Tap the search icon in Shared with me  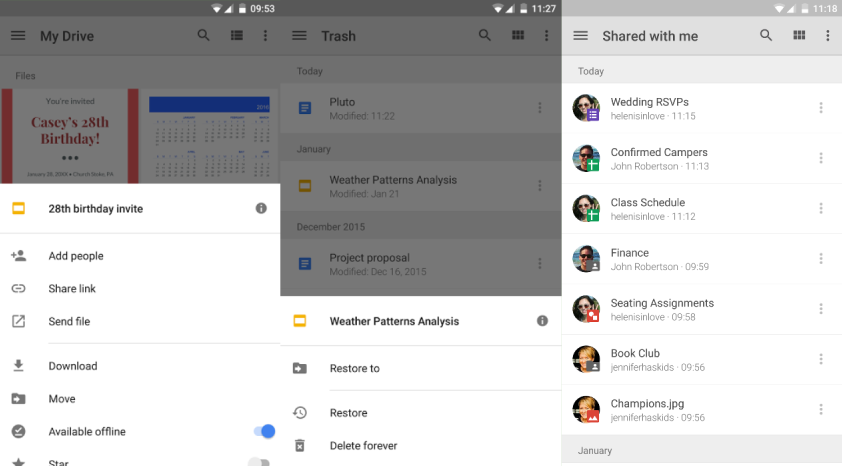click(x=766, y=36)
